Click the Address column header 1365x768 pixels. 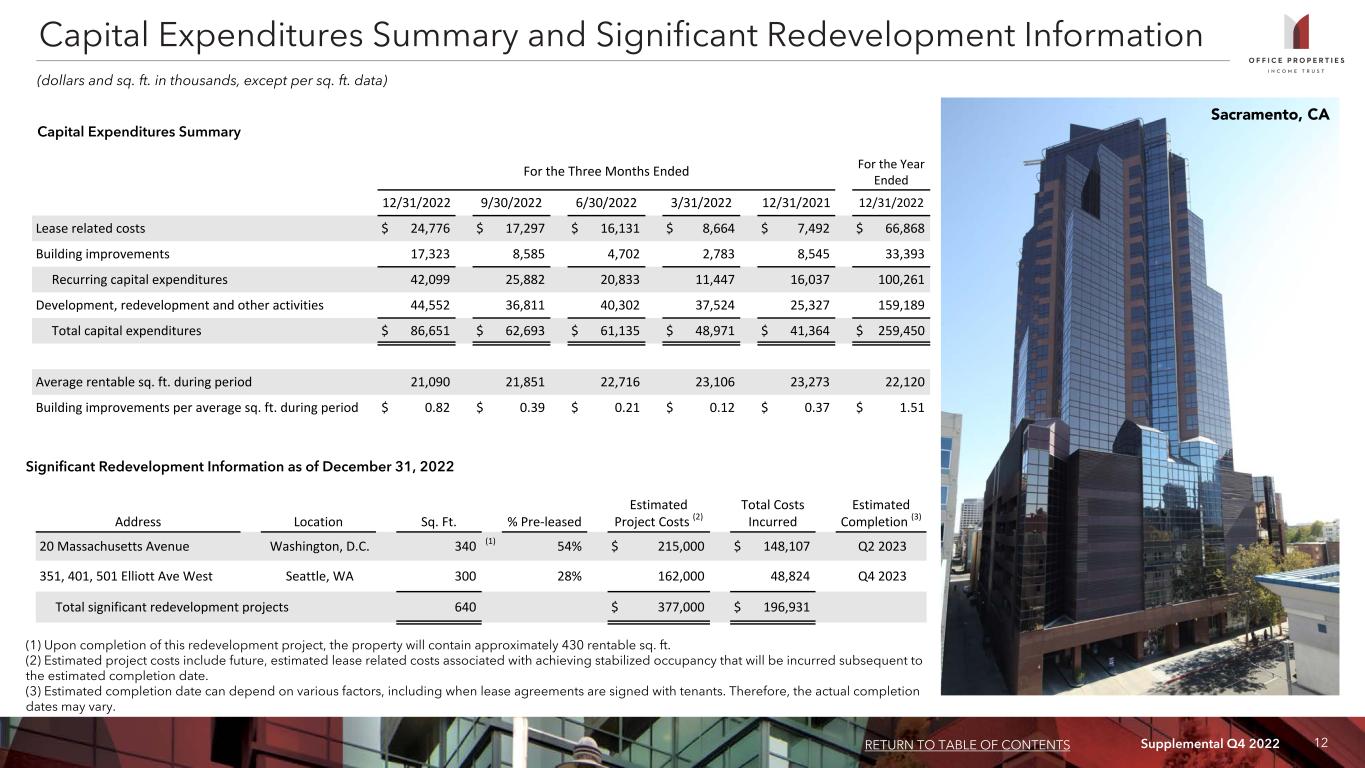(138, 521)
